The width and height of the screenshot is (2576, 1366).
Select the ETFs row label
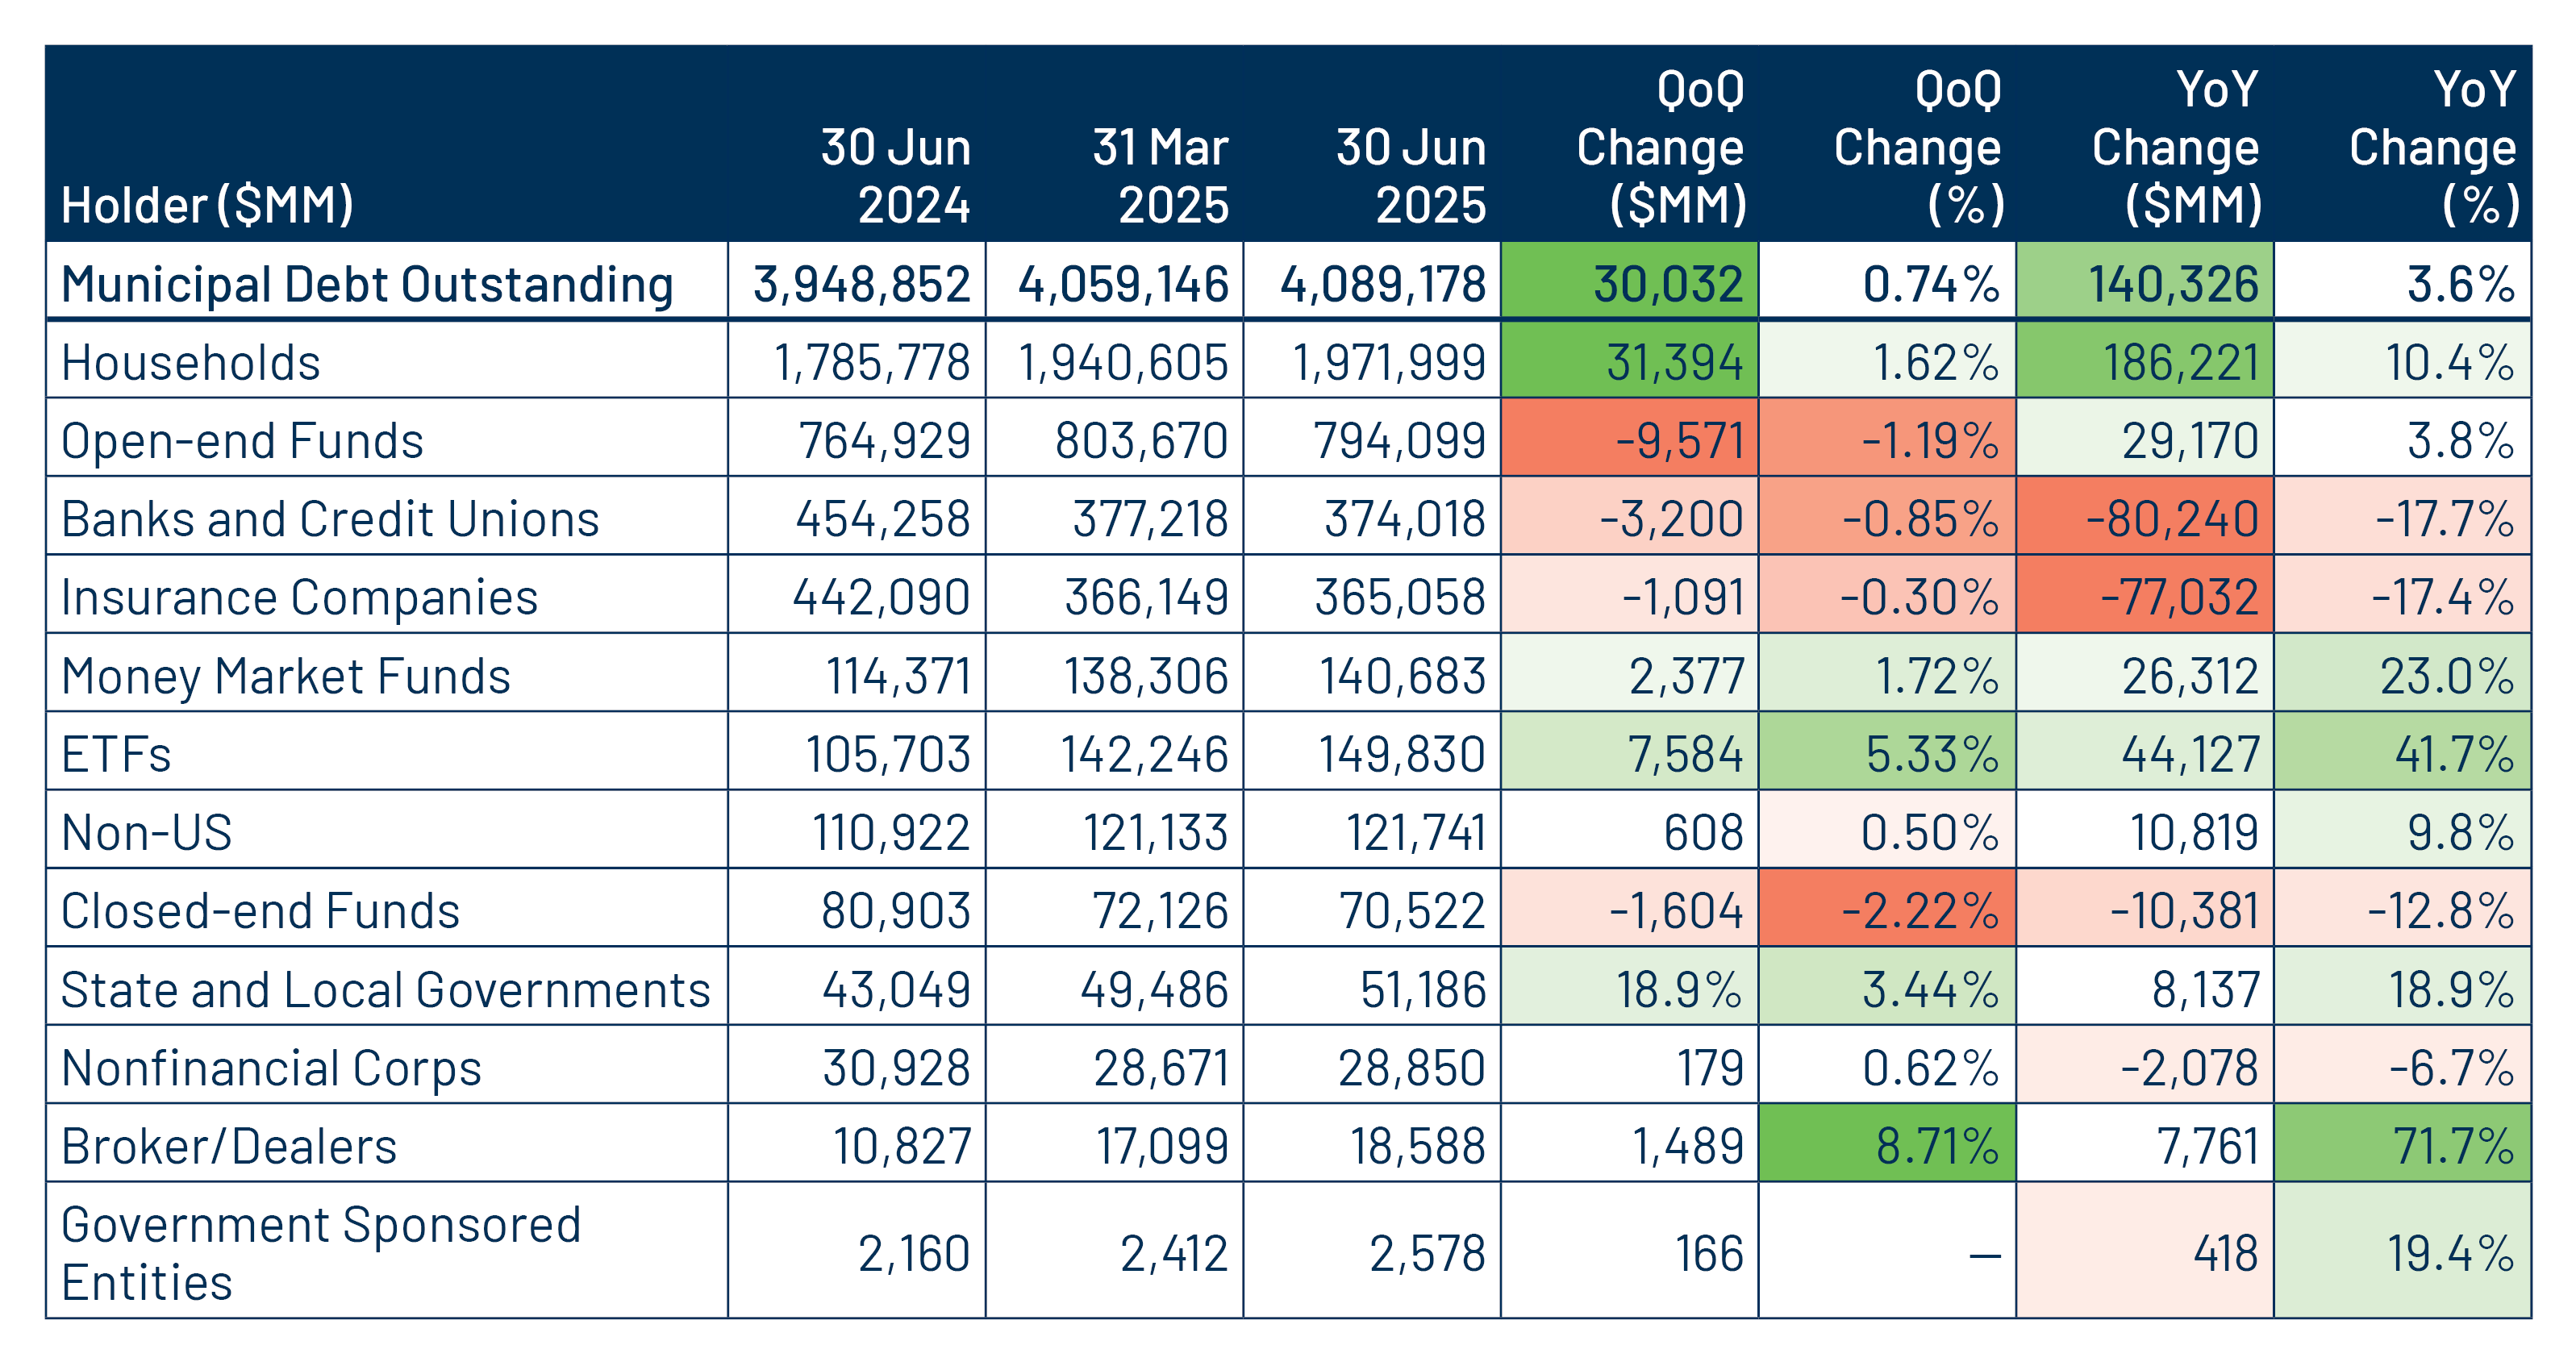pos(116,754)
